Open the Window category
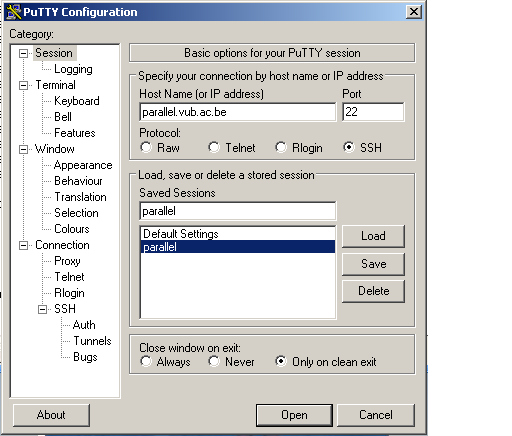The width and height of the screenshot is (512, 436). 55,149
